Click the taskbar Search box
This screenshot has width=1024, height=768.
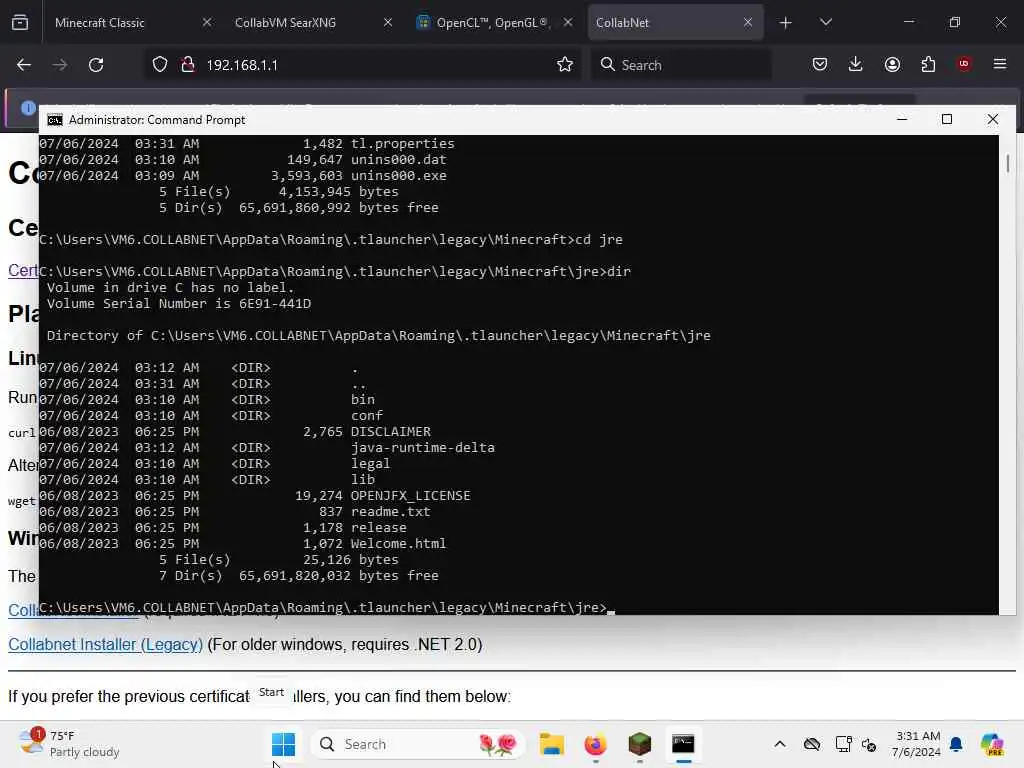[x=418, y=744]
